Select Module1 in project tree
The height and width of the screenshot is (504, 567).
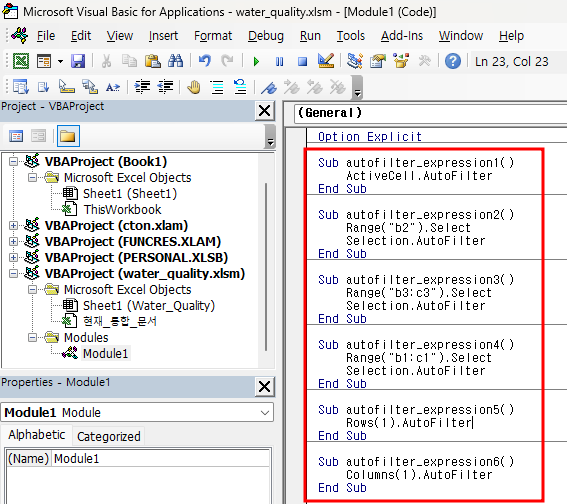pos(106,353)
